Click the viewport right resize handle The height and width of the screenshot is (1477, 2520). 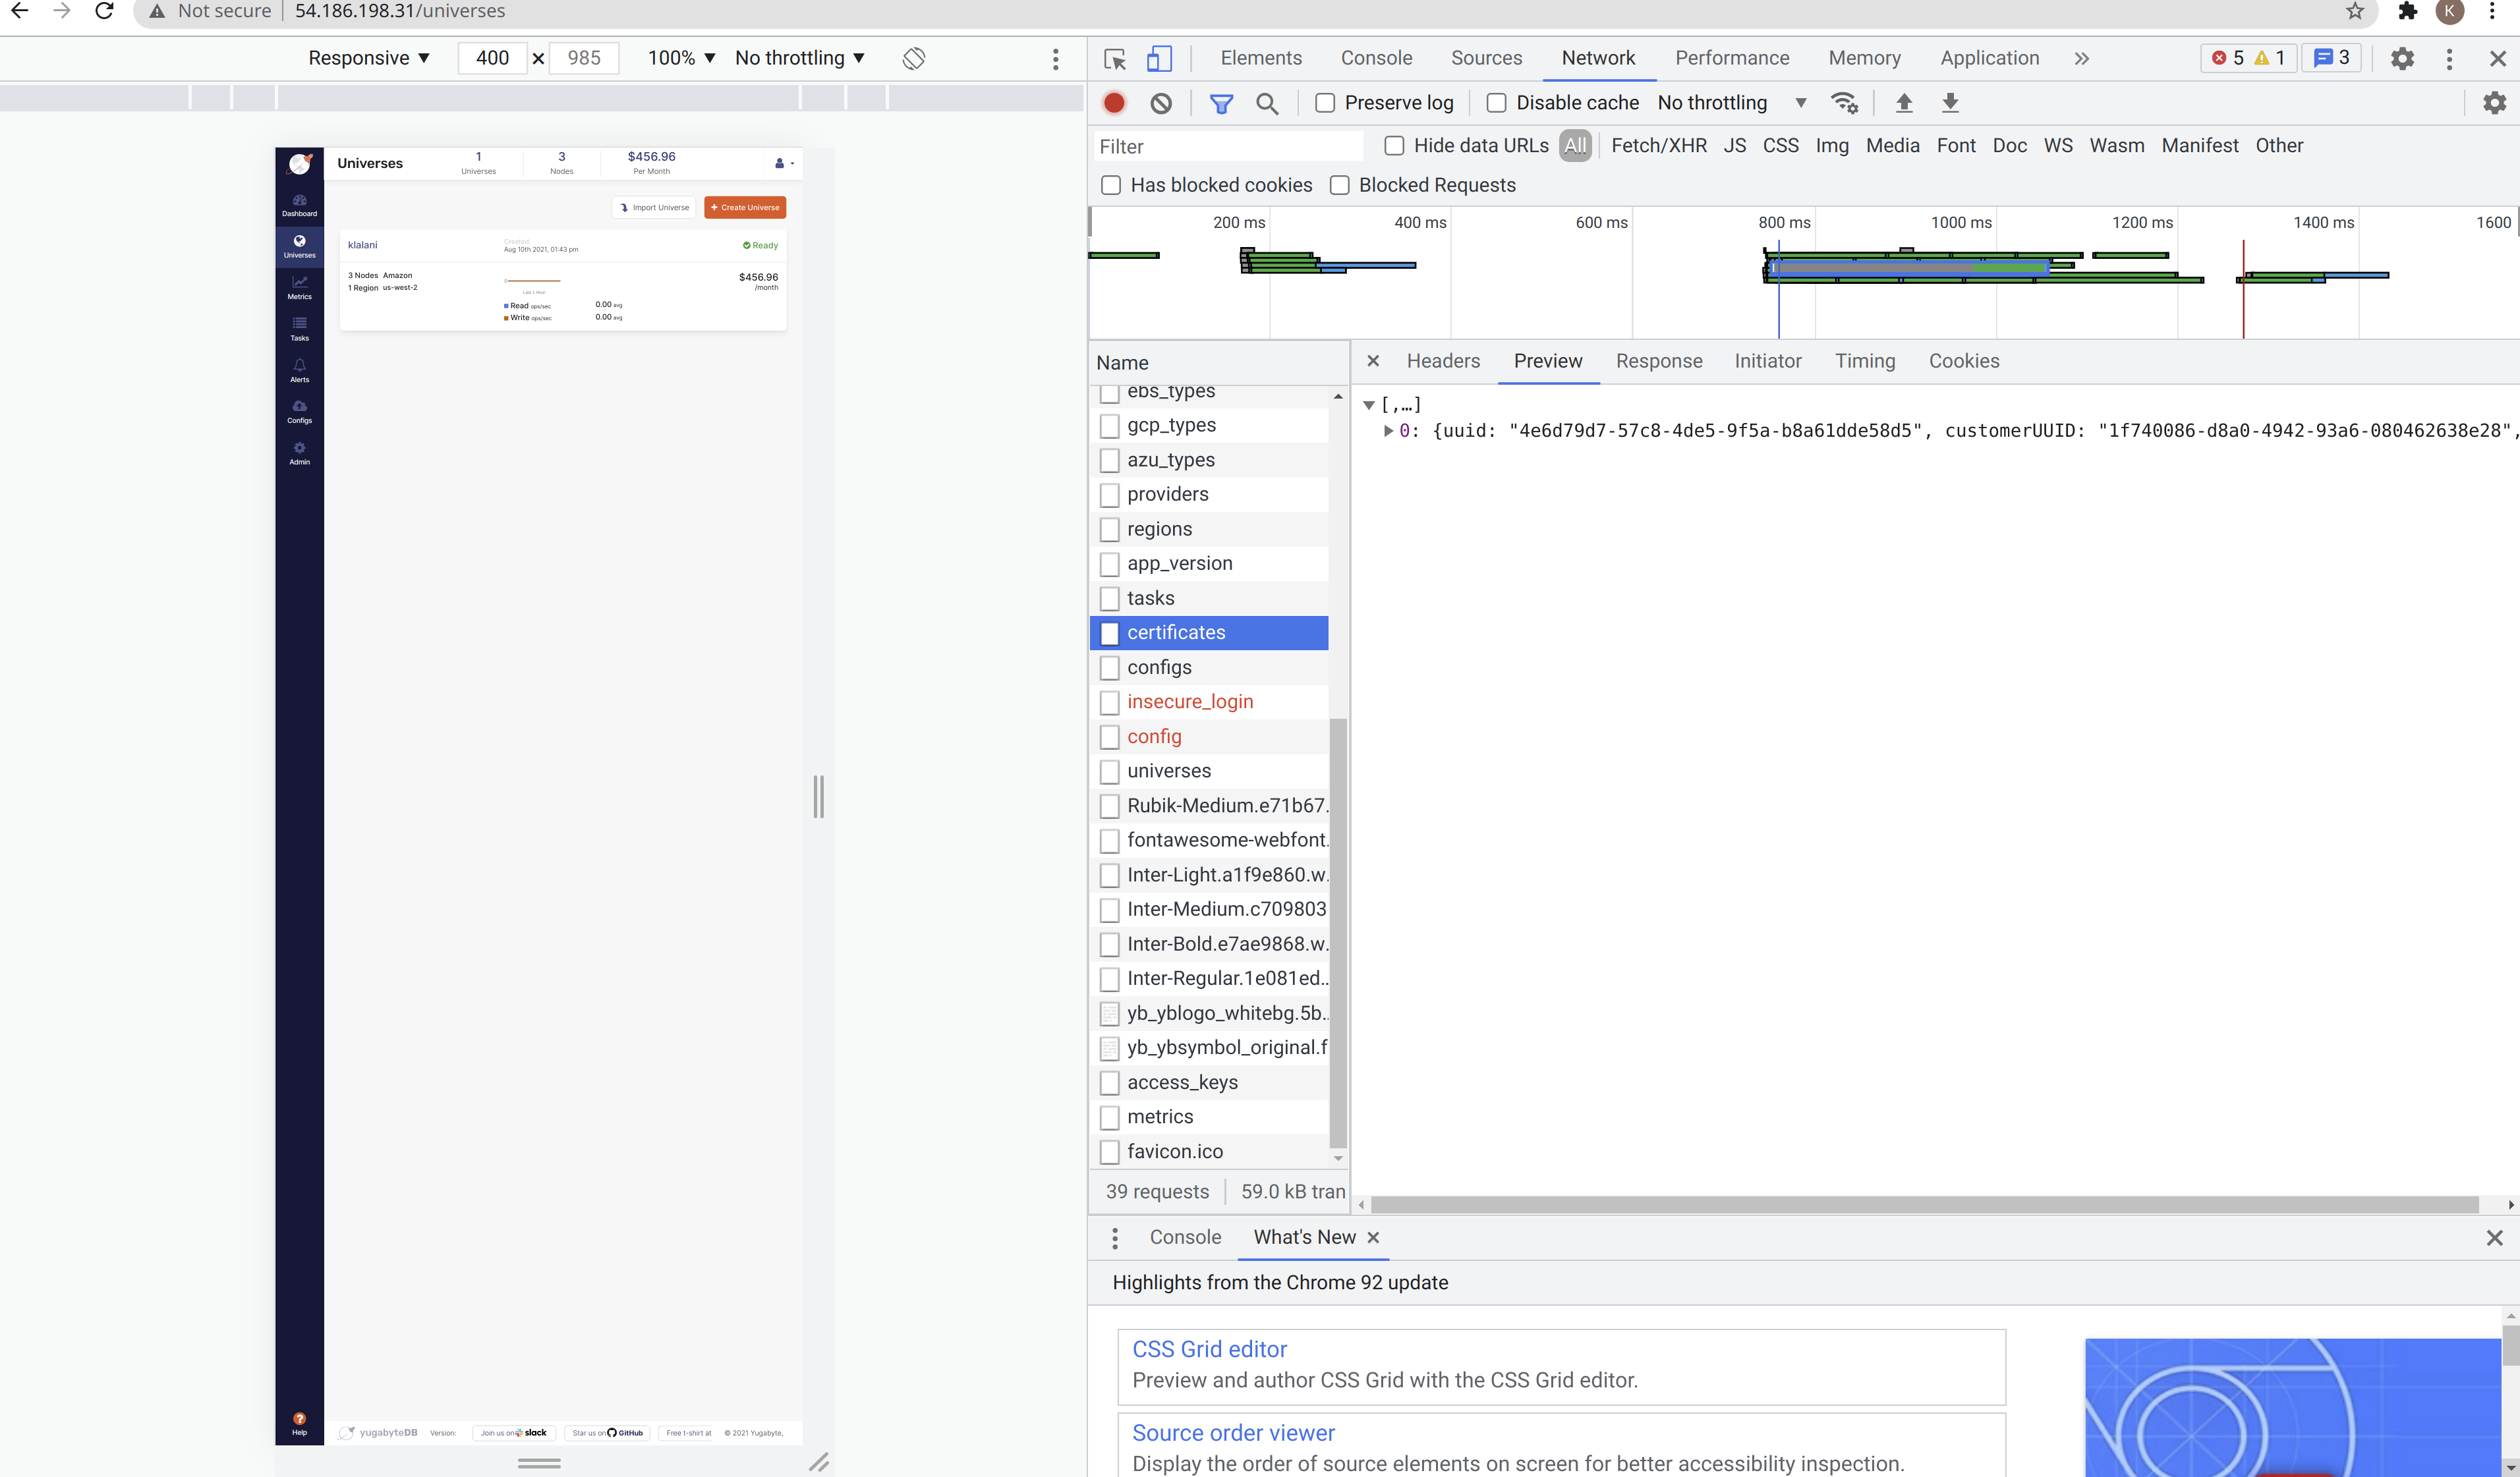(x=818, y=797)
